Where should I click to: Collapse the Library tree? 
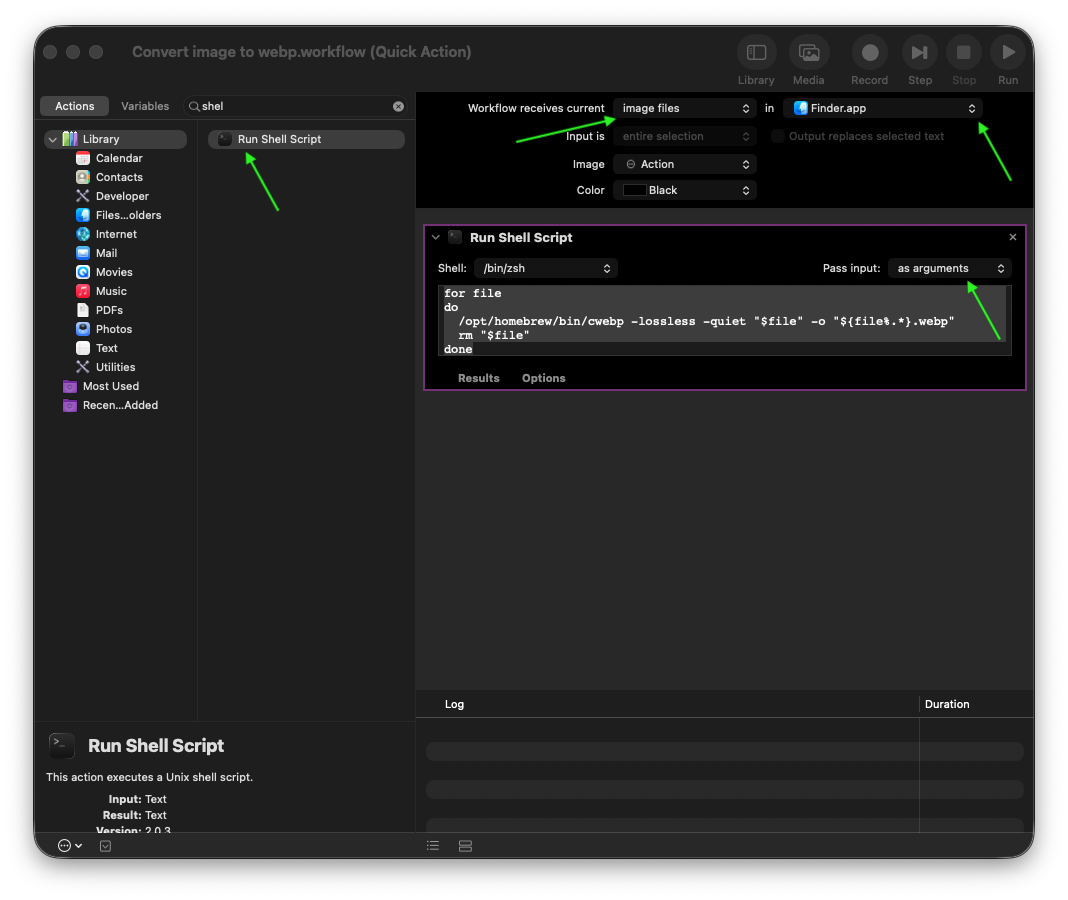point(51,140)
